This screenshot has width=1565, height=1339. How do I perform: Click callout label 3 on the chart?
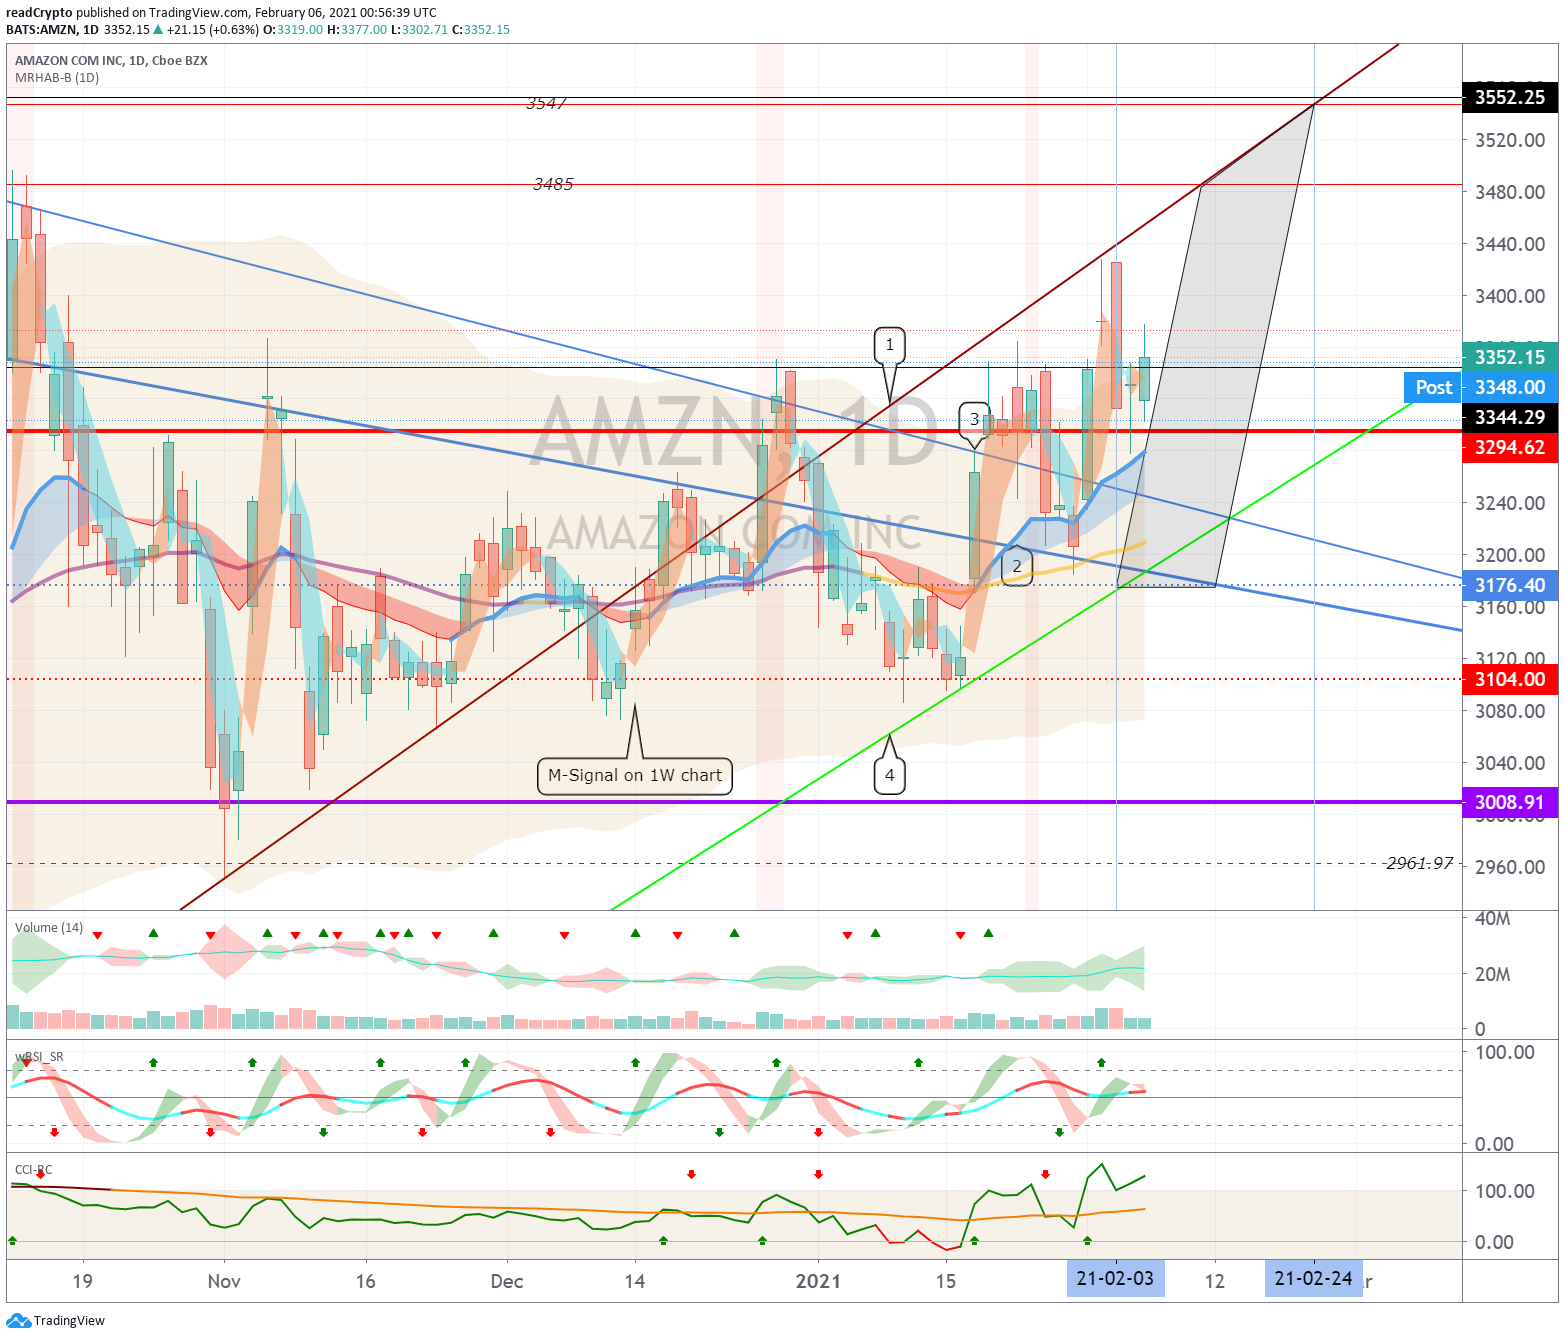point(974,419)
